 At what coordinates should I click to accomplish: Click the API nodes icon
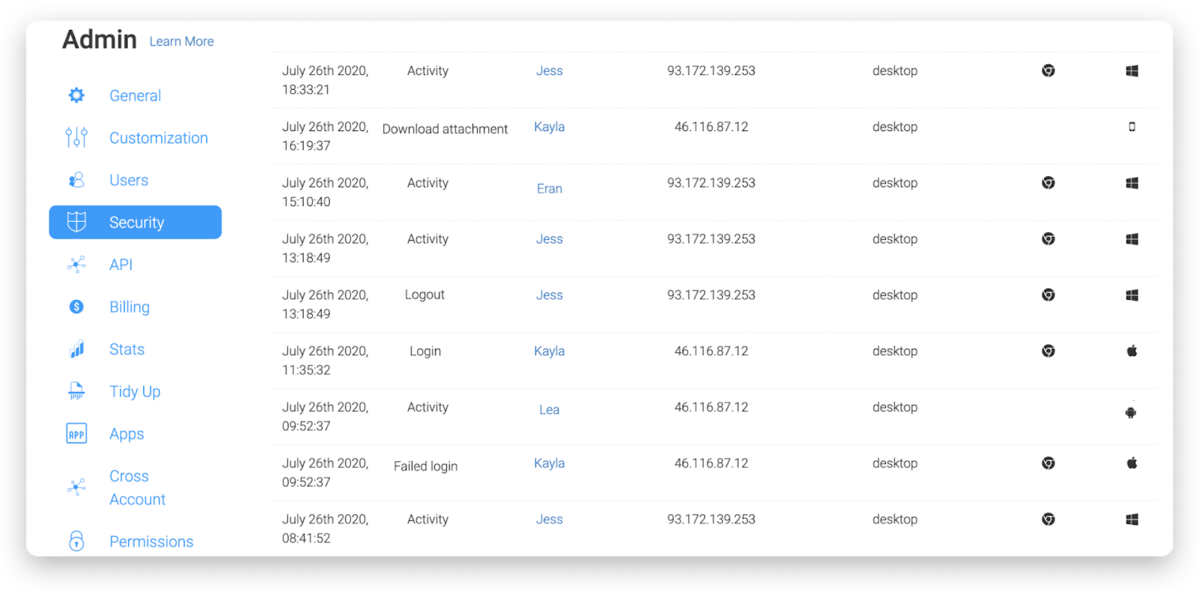pos(76,265)
